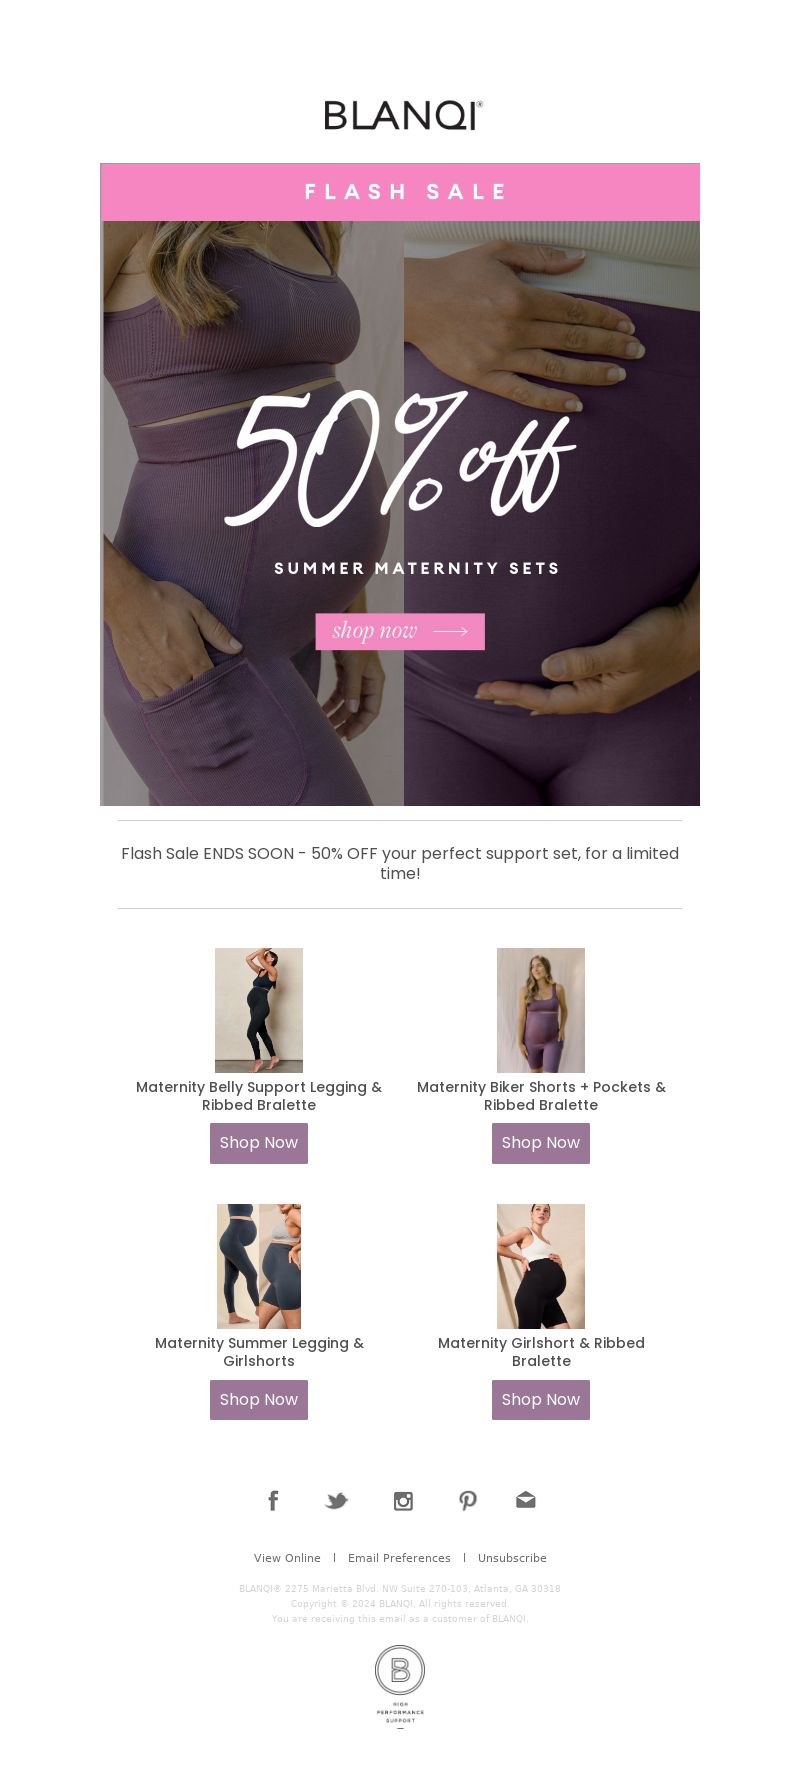The width and height of the screenshot is (800, 1777).
Task: Click the pink Flash Sale banner
Action: [400, 192]
